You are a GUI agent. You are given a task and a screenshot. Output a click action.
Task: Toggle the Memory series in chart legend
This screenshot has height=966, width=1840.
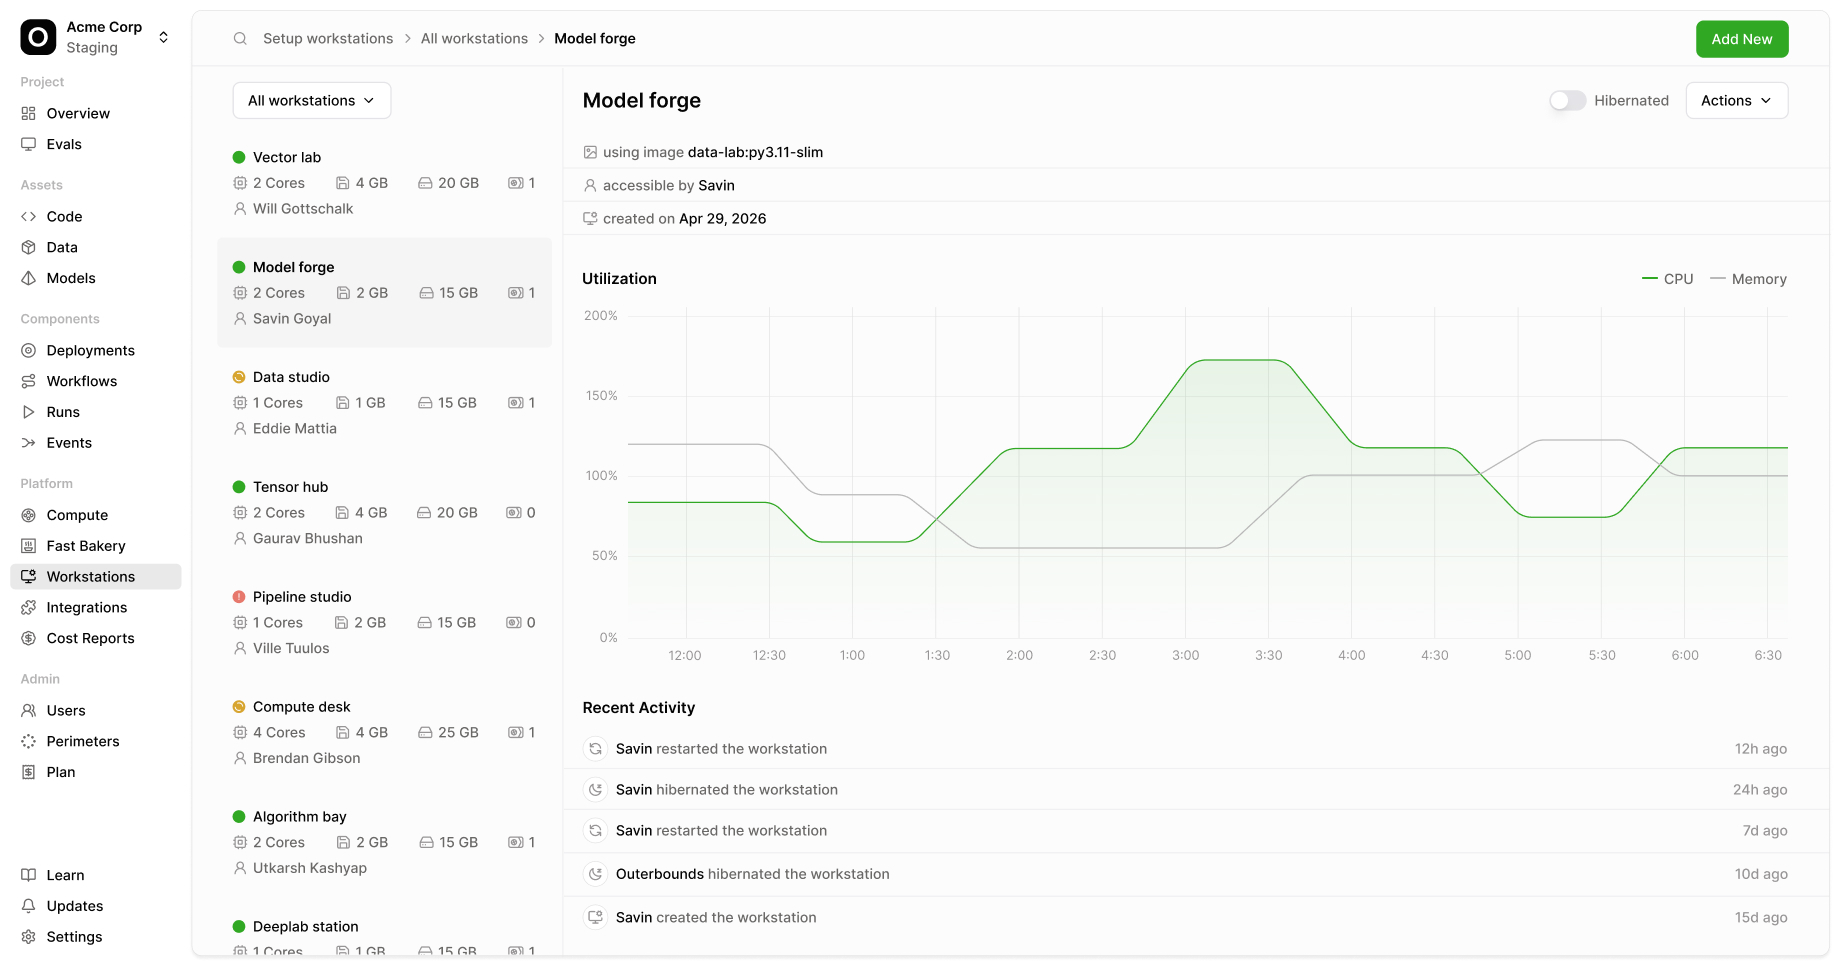1748,279
